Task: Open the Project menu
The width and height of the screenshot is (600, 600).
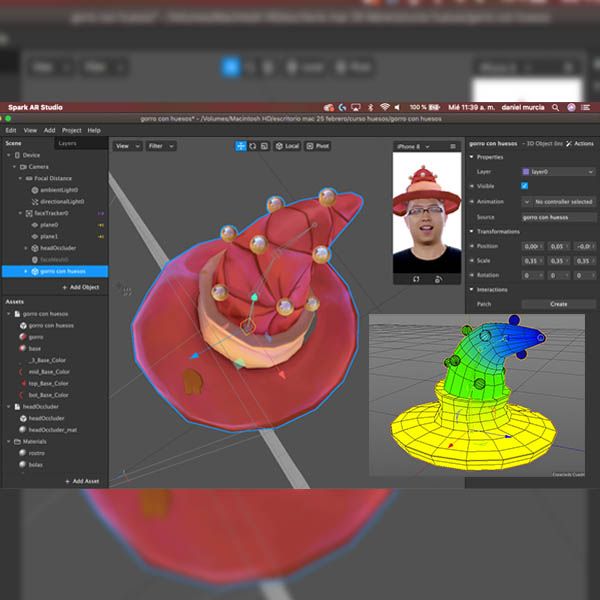Action: 72,130
